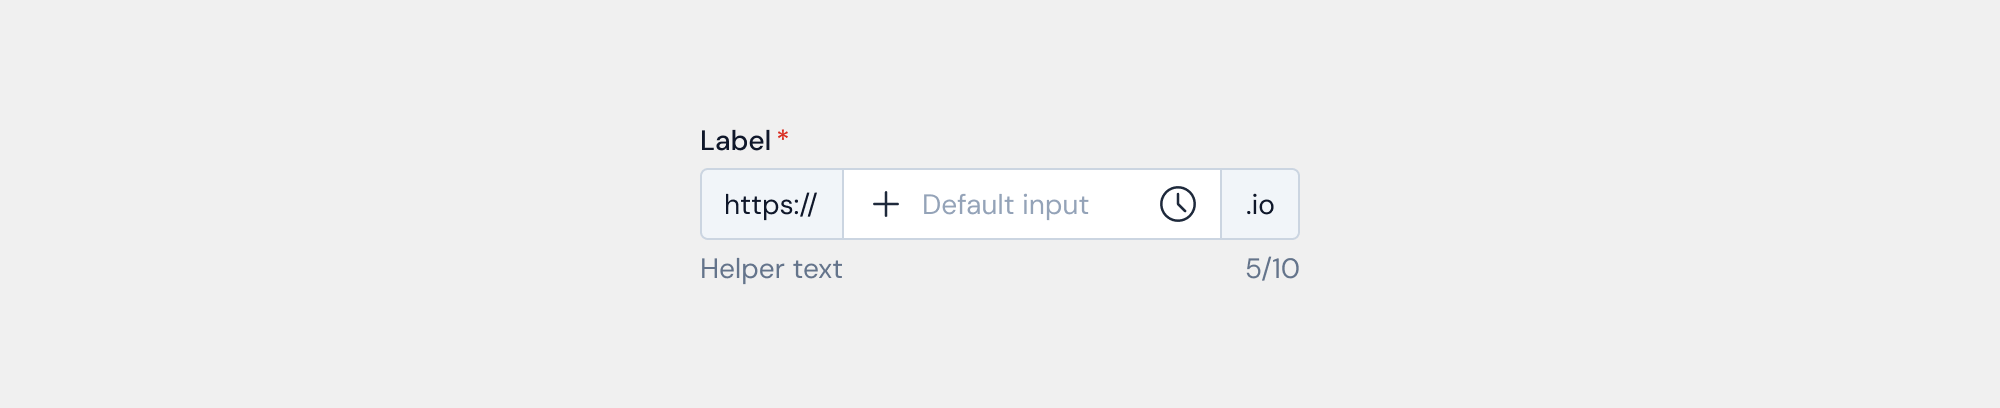Click the plus icon inside the input

pos(886,205)
